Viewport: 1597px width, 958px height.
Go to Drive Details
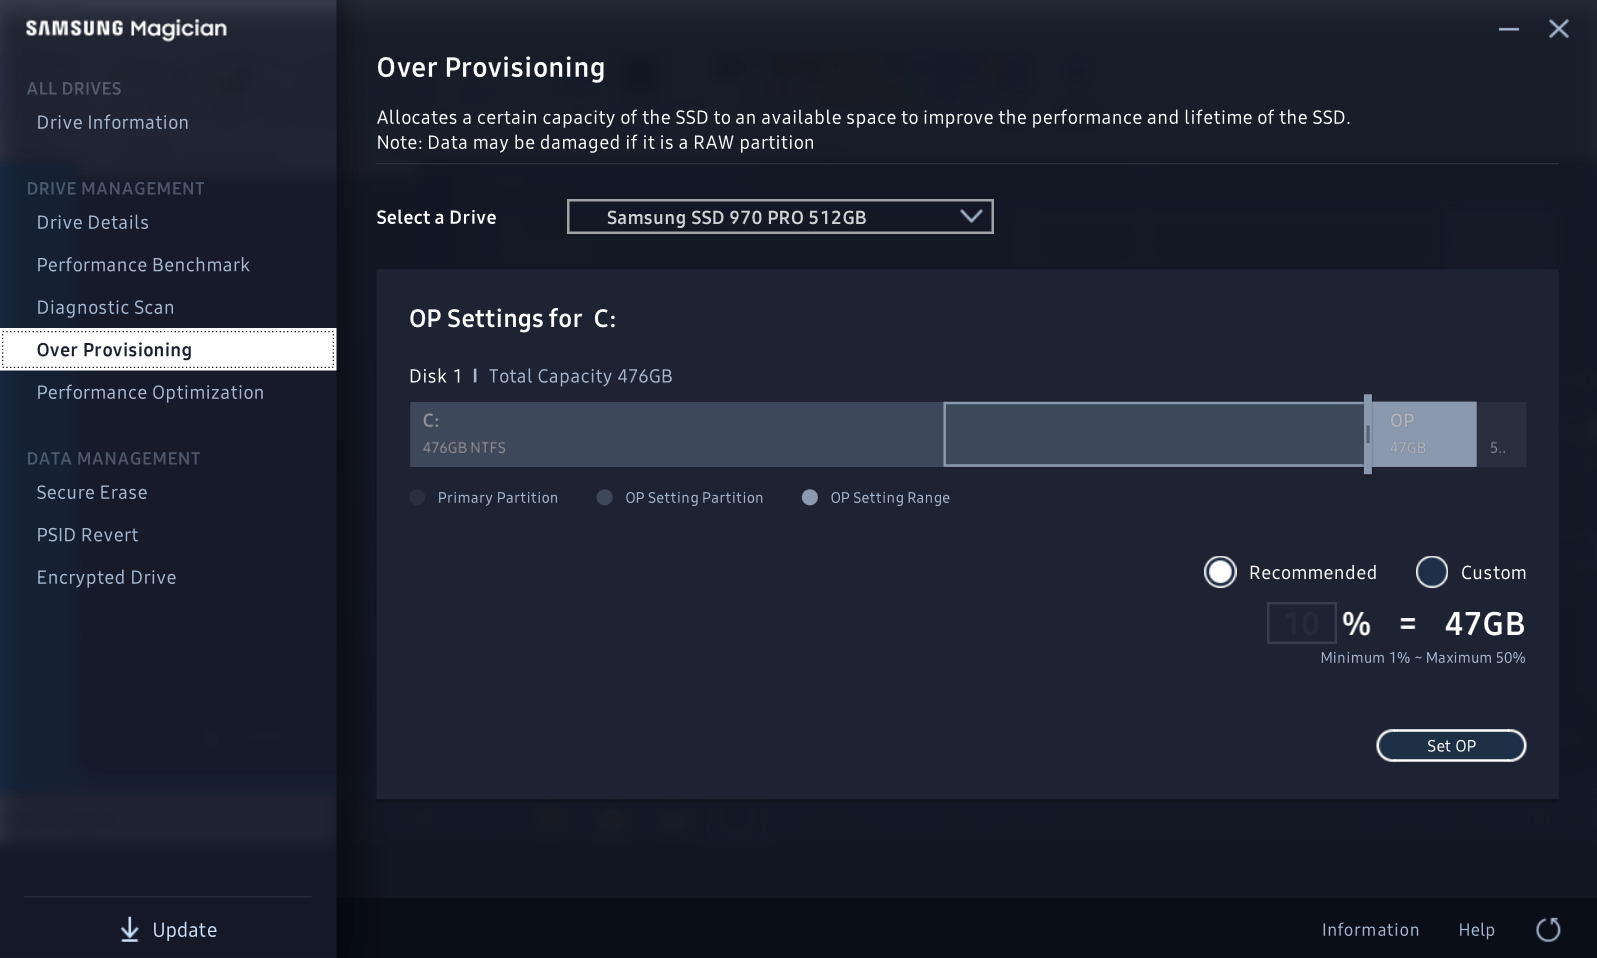93,222
